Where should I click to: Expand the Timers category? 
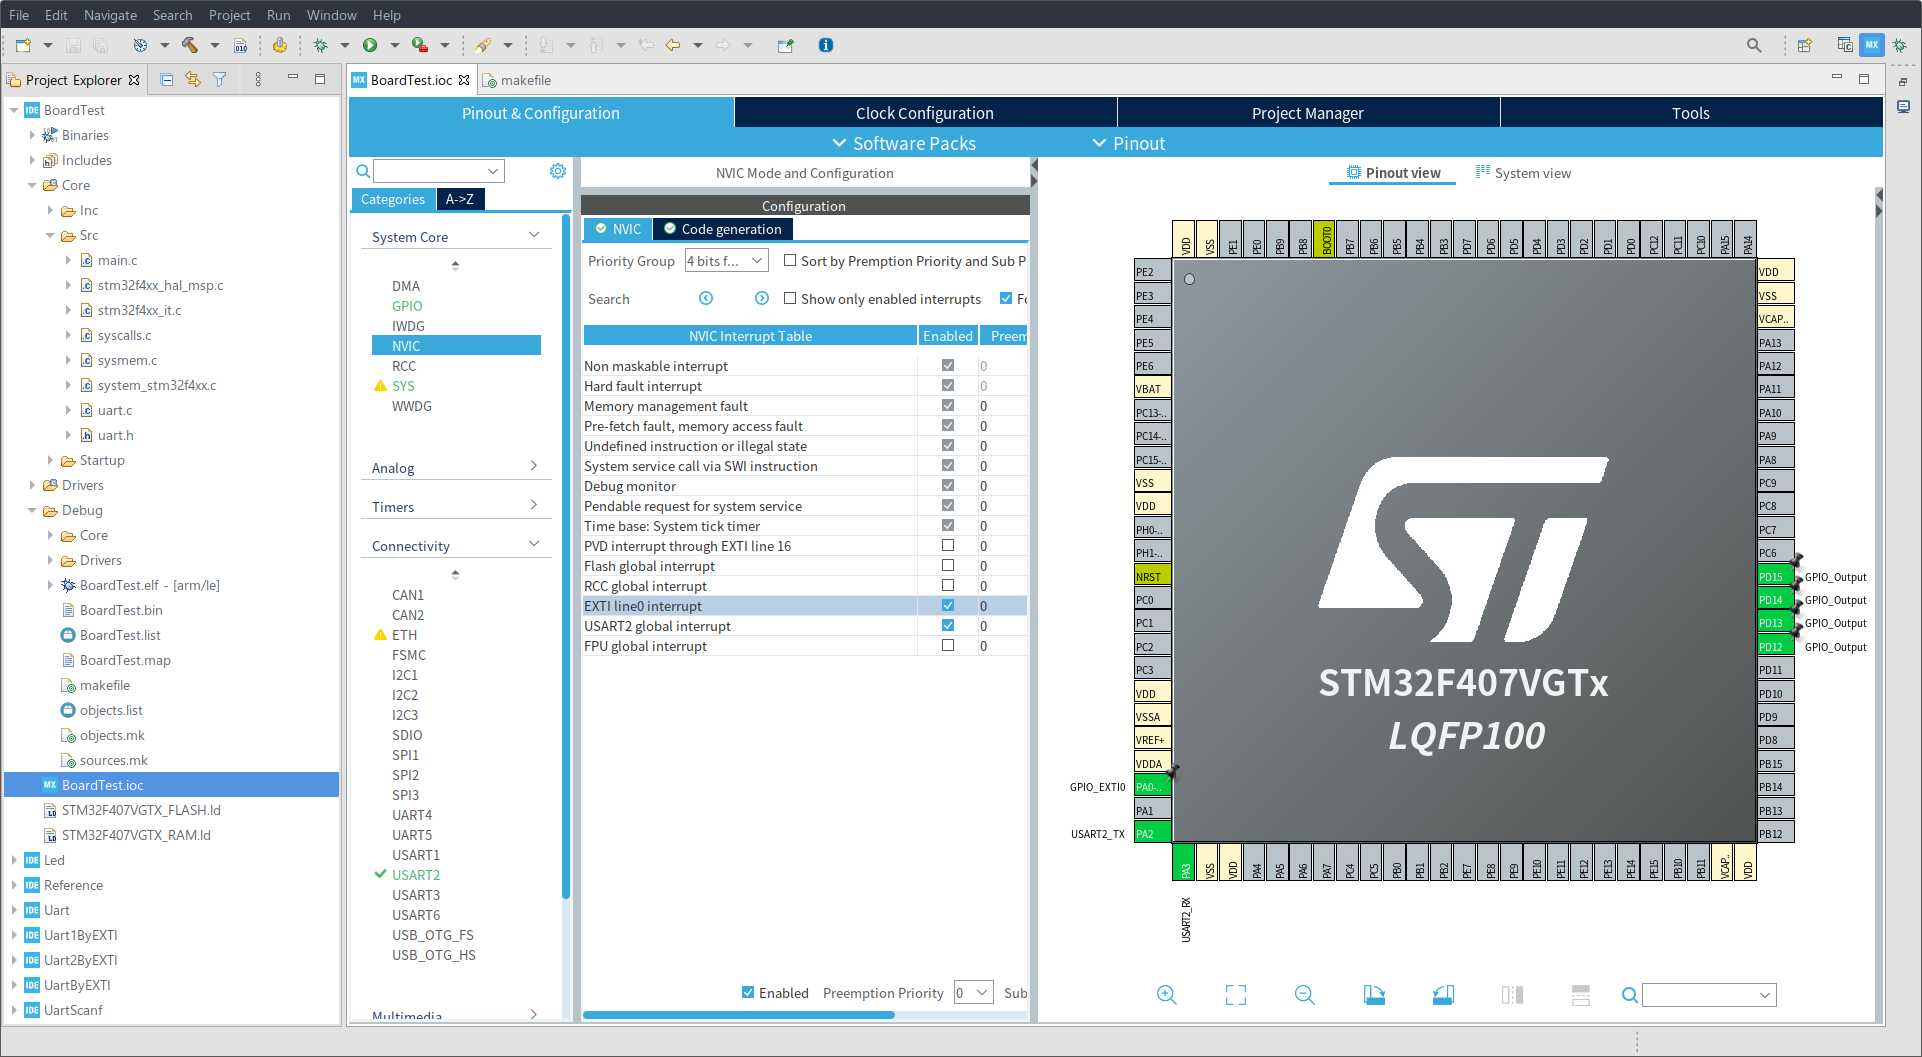click(x=534, y=505)
